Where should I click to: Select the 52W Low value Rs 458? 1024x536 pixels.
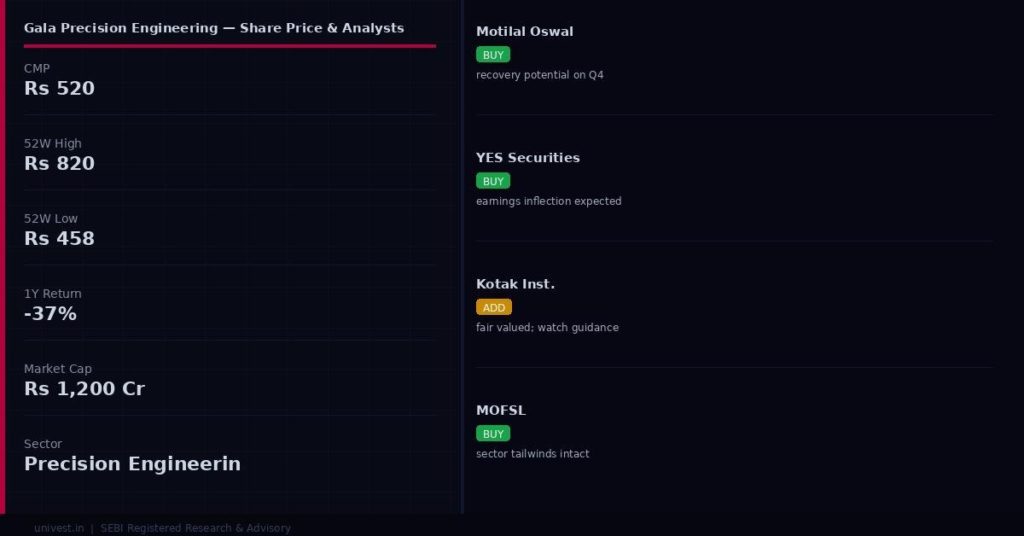pos(59,238)
